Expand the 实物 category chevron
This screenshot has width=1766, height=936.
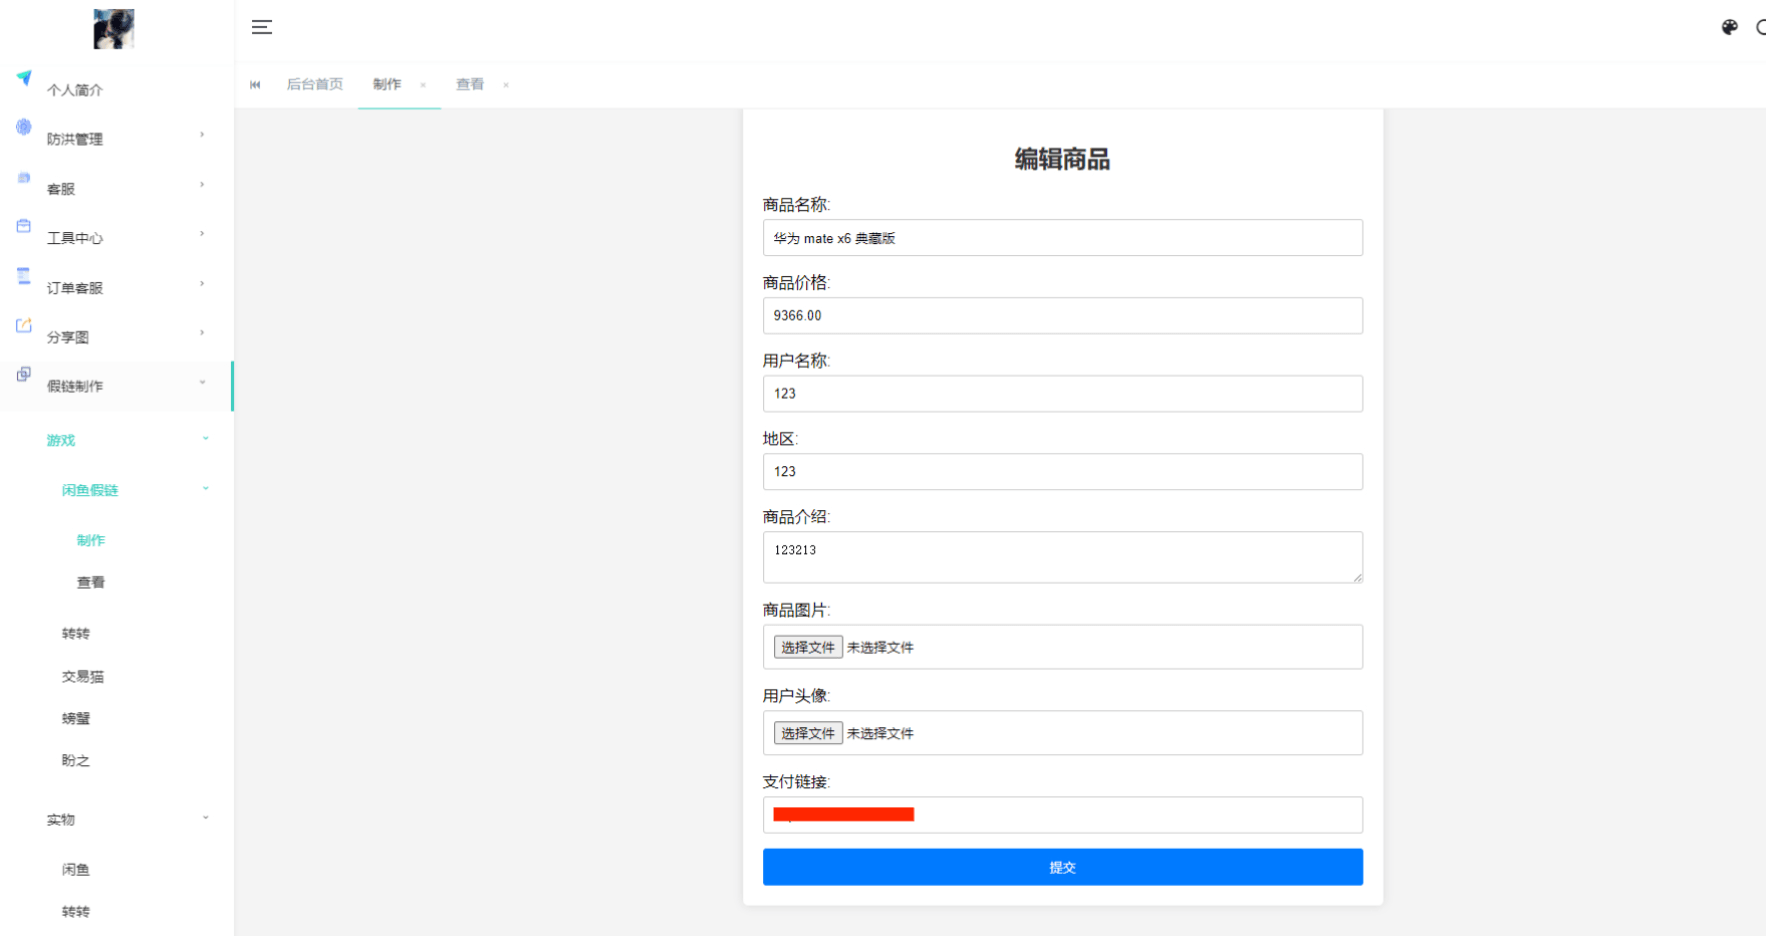click(206, 817)
